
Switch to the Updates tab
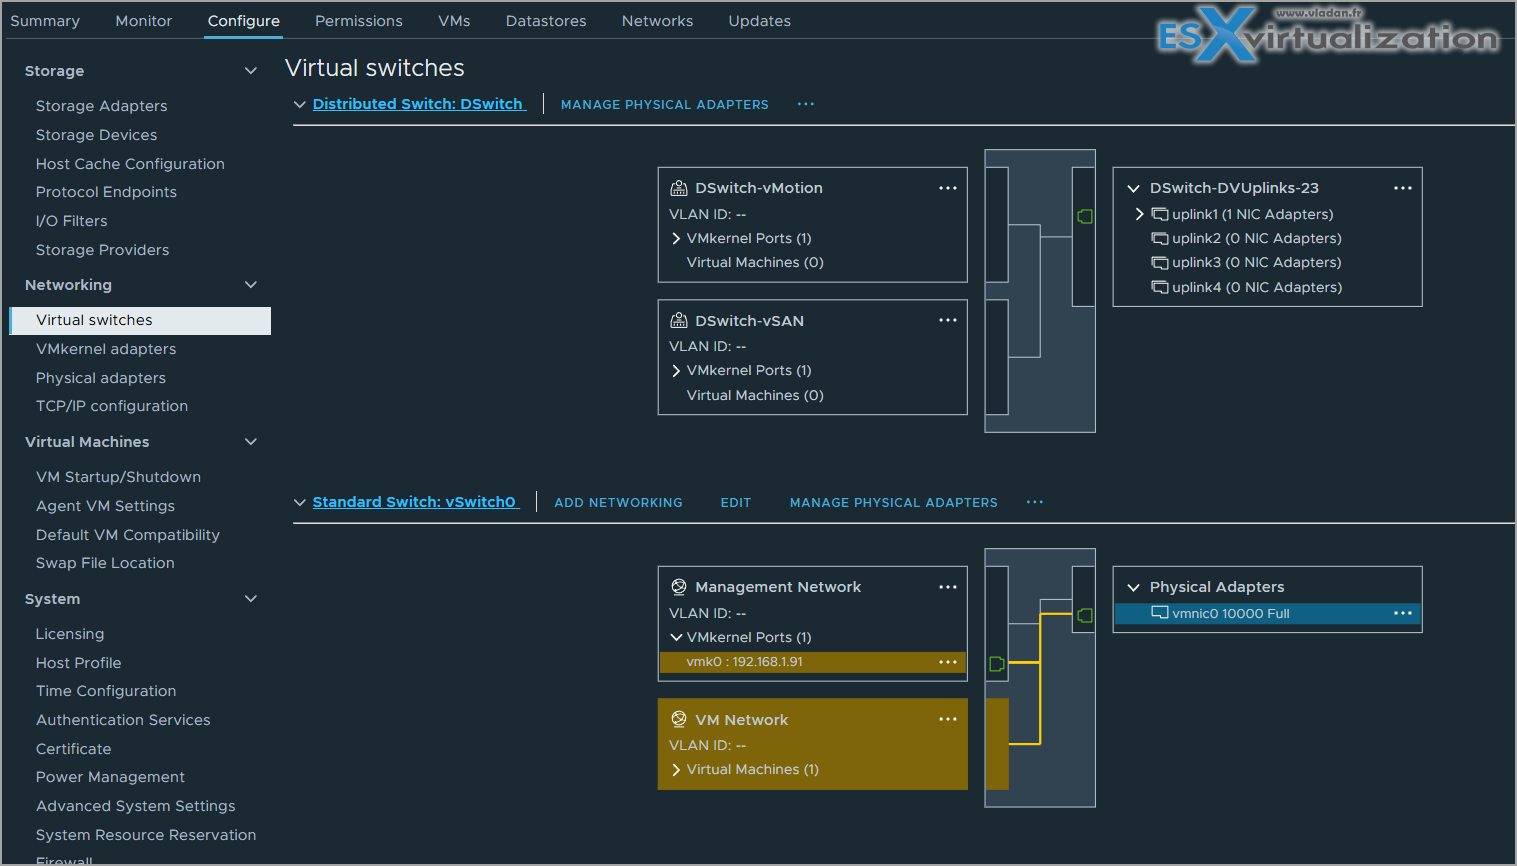(759, 21)
